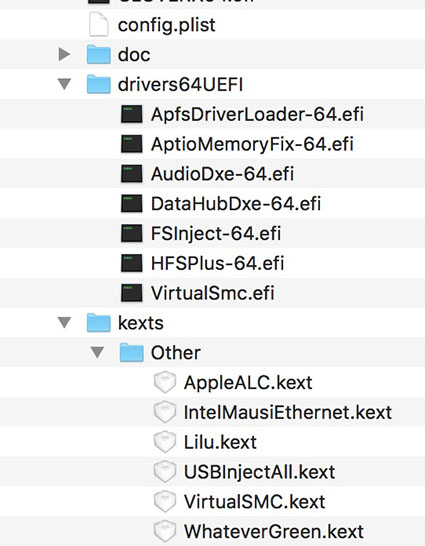Select the Other folder icon

(132, 352)
